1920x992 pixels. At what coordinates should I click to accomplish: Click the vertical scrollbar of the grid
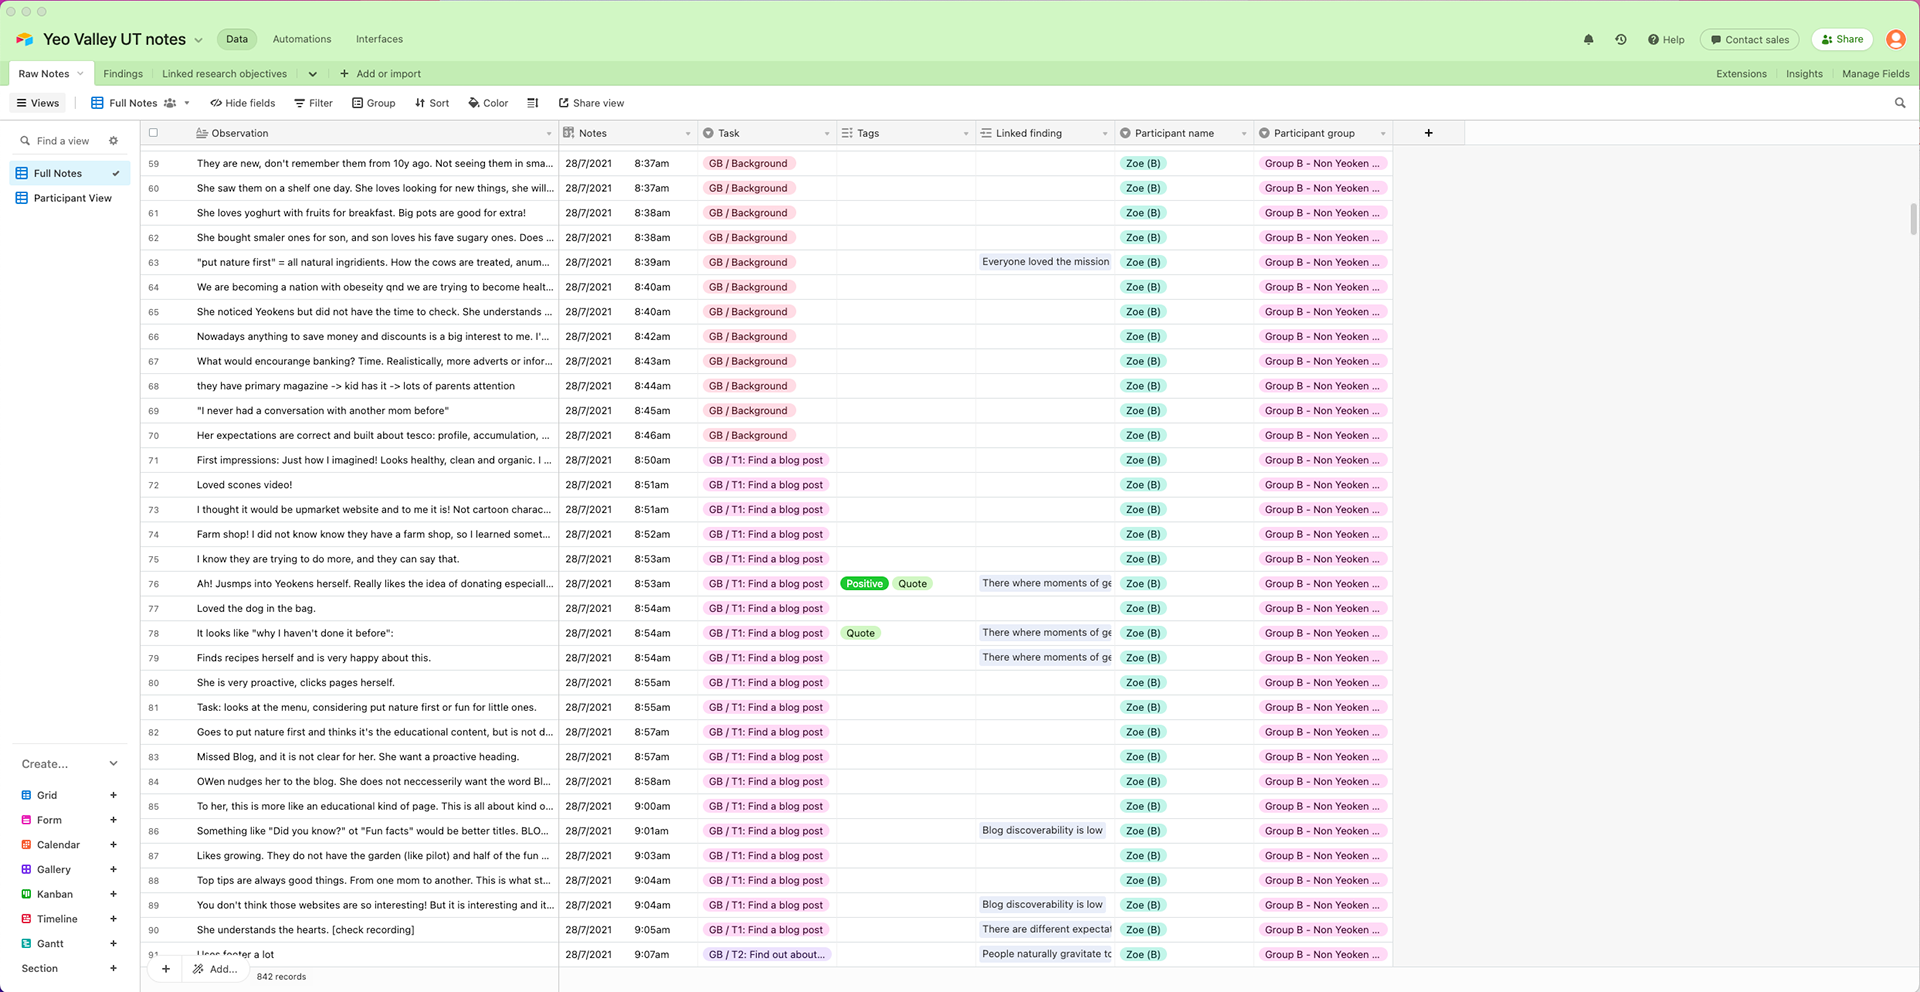pos(1913,218)
